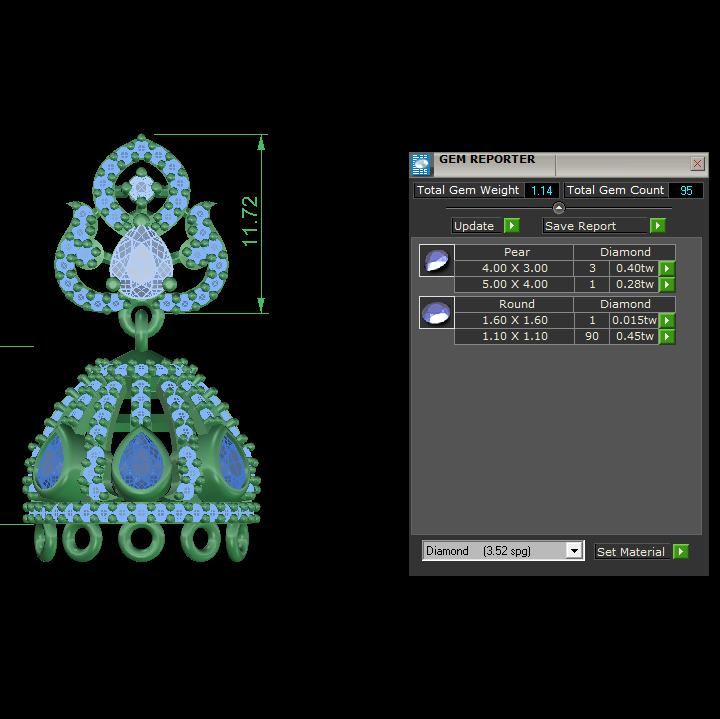Click the green arrow on the 5.00 X 4.00 row
Image resolution: width=720 pixels, height=719 pixels.
[667, 284]
